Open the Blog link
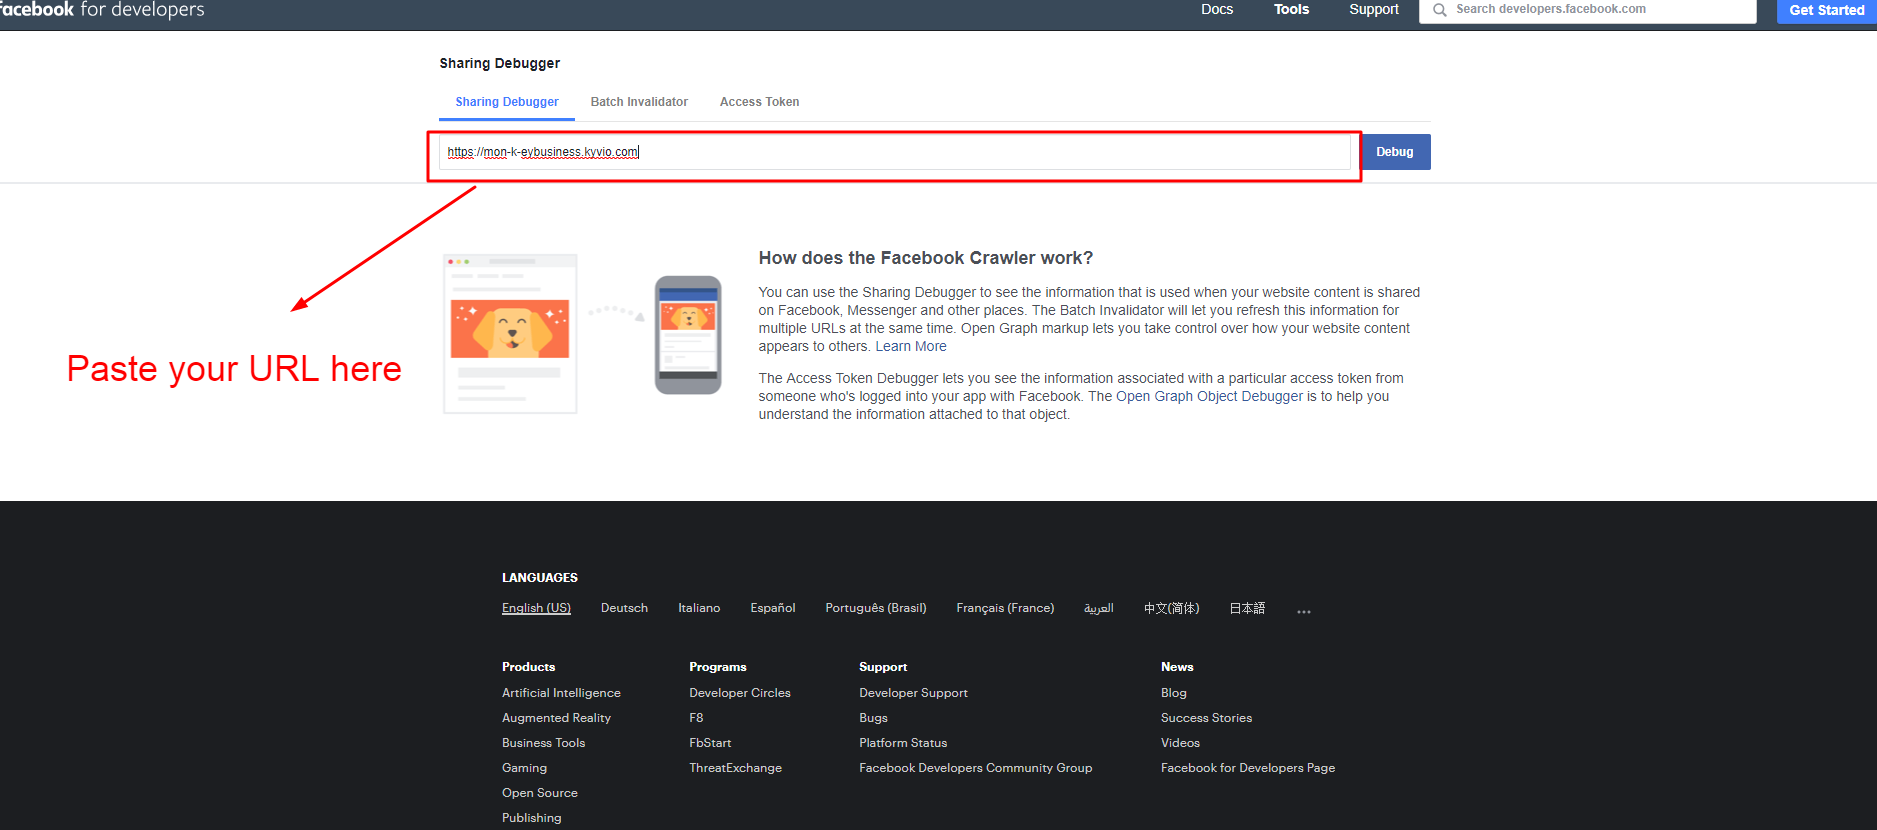Viewport: 1877px width, 830px height. click(x=1174, y=693)
